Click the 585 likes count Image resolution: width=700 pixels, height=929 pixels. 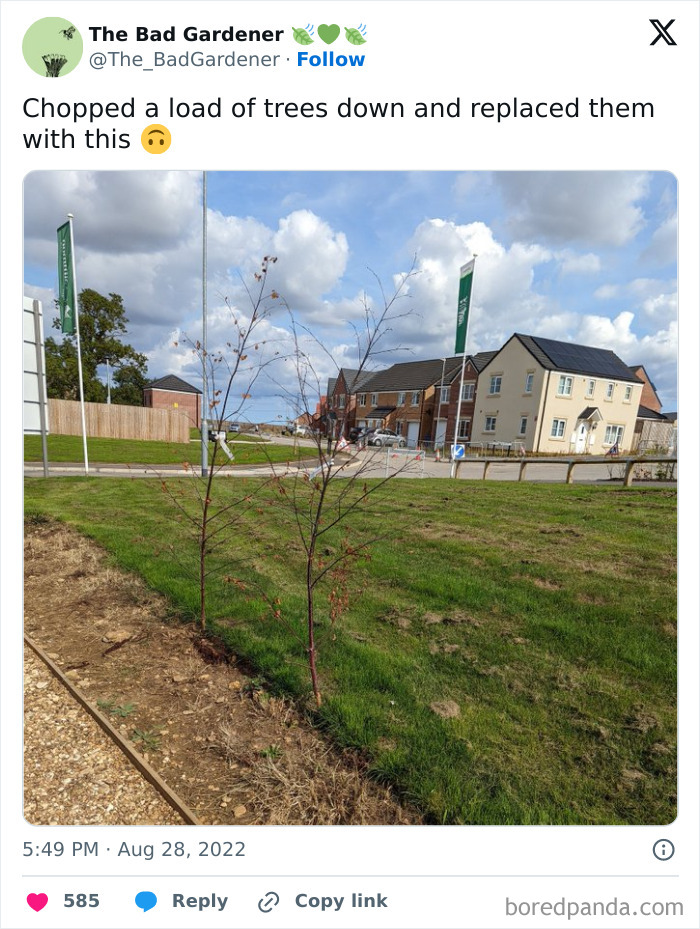coord(81,901)
